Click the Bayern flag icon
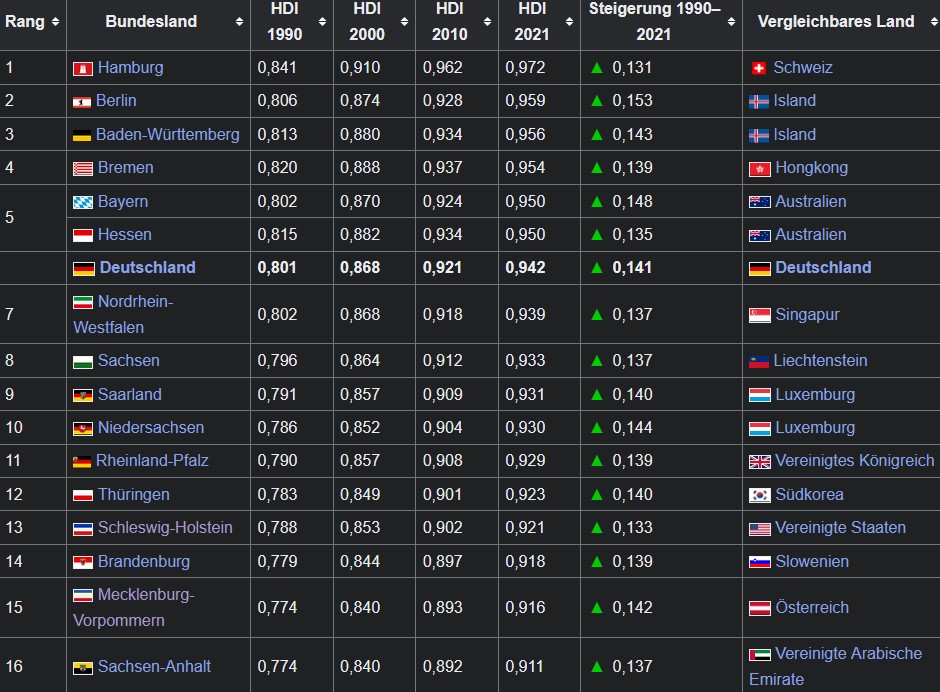 pos(83,202)
